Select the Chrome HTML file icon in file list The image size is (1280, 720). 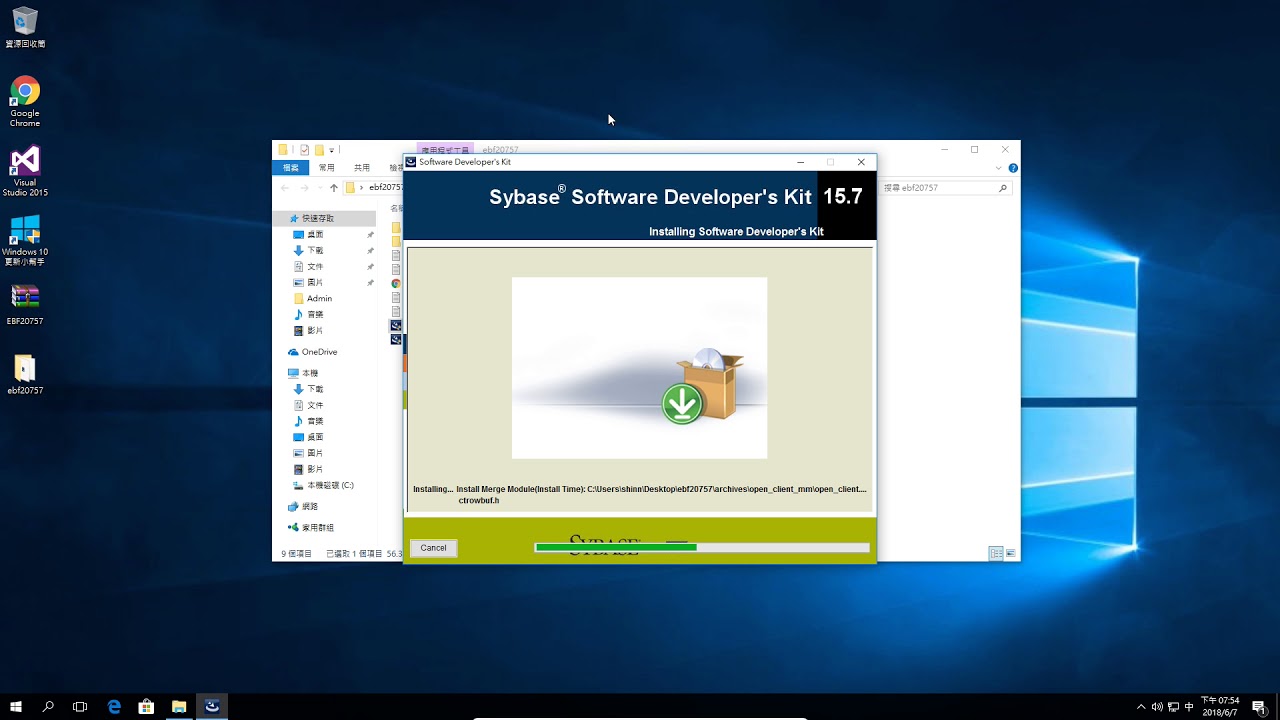pos(396,283)
